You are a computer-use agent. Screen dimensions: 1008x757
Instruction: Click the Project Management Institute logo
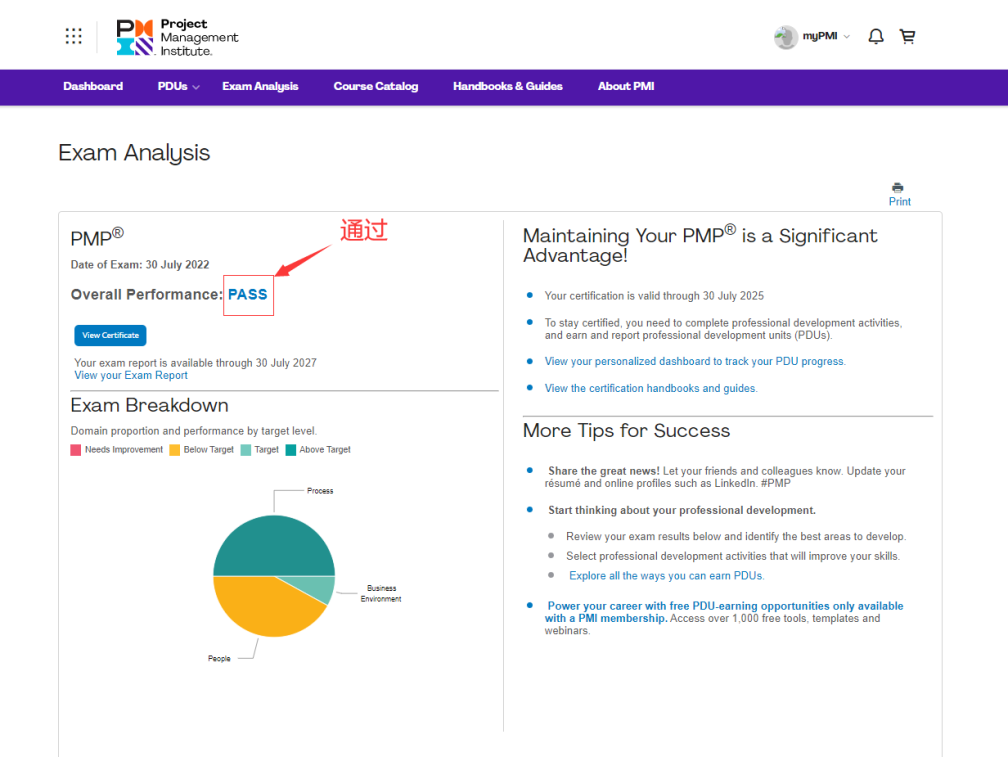click(177, 37)
